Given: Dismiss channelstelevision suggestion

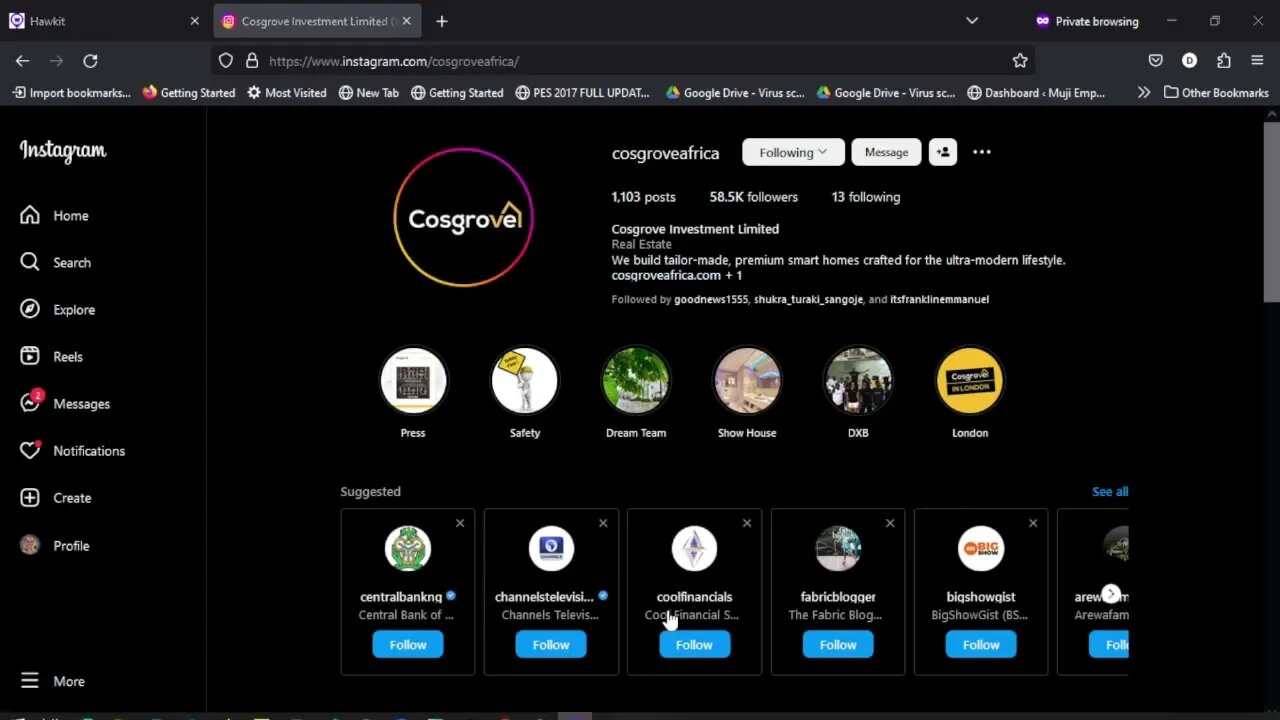Looking at the screenshot, I should pos(603,523).
